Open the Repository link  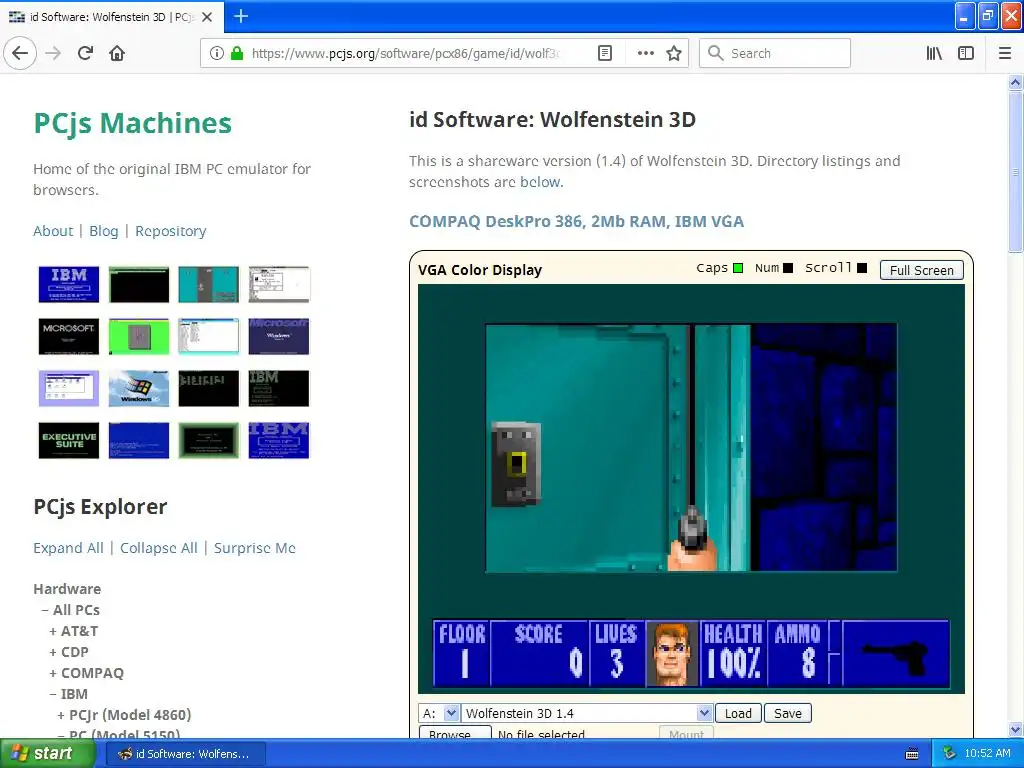tap(170, 231)
